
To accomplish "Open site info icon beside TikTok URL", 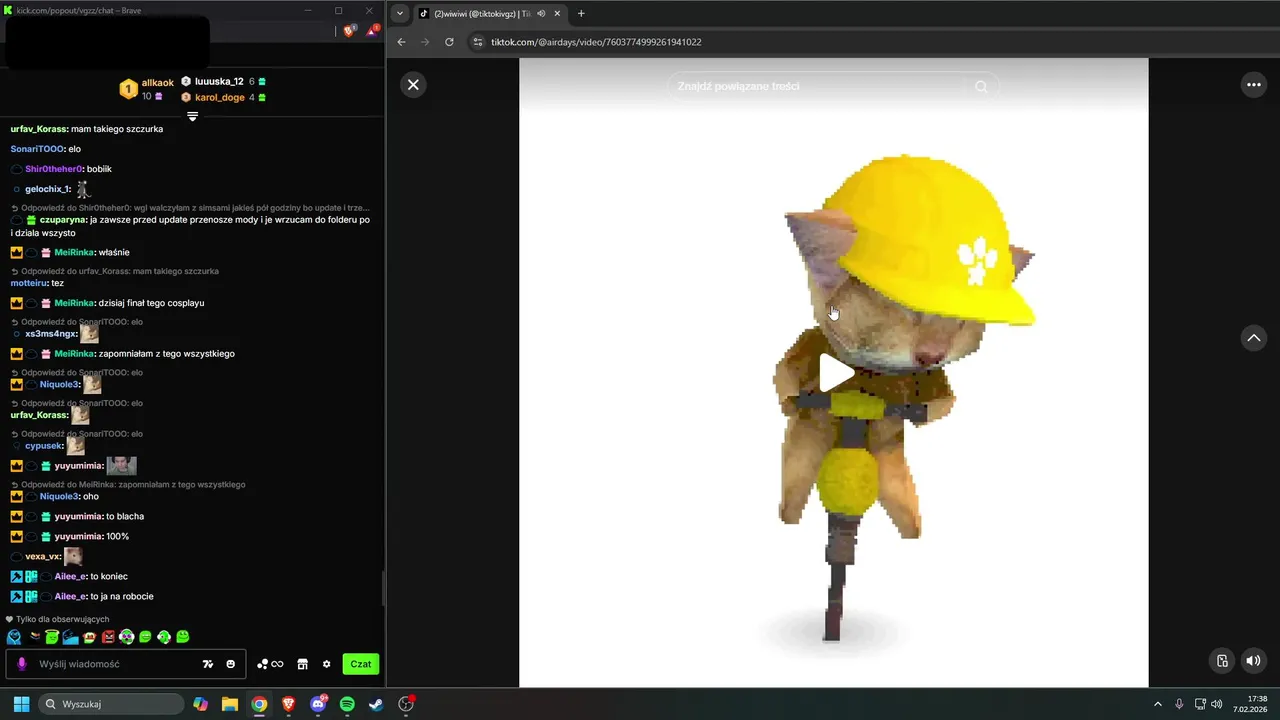I will [478, 42].
